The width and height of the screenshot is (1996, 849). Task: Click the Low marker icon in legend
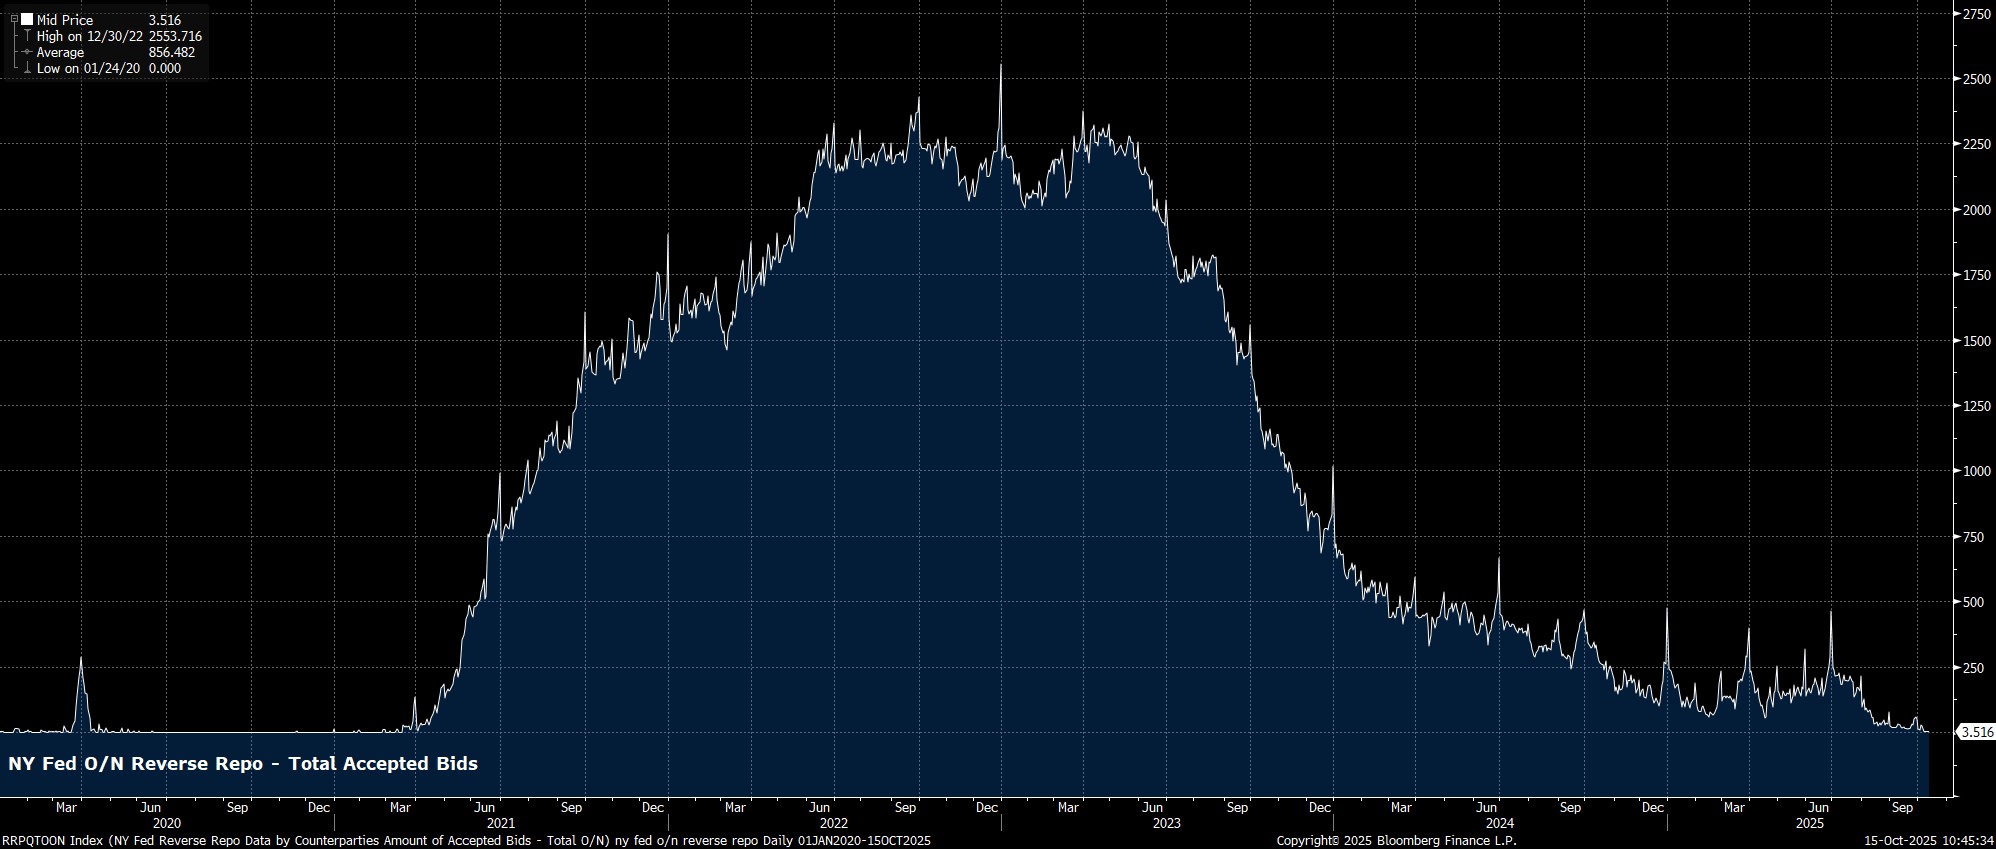27,69
